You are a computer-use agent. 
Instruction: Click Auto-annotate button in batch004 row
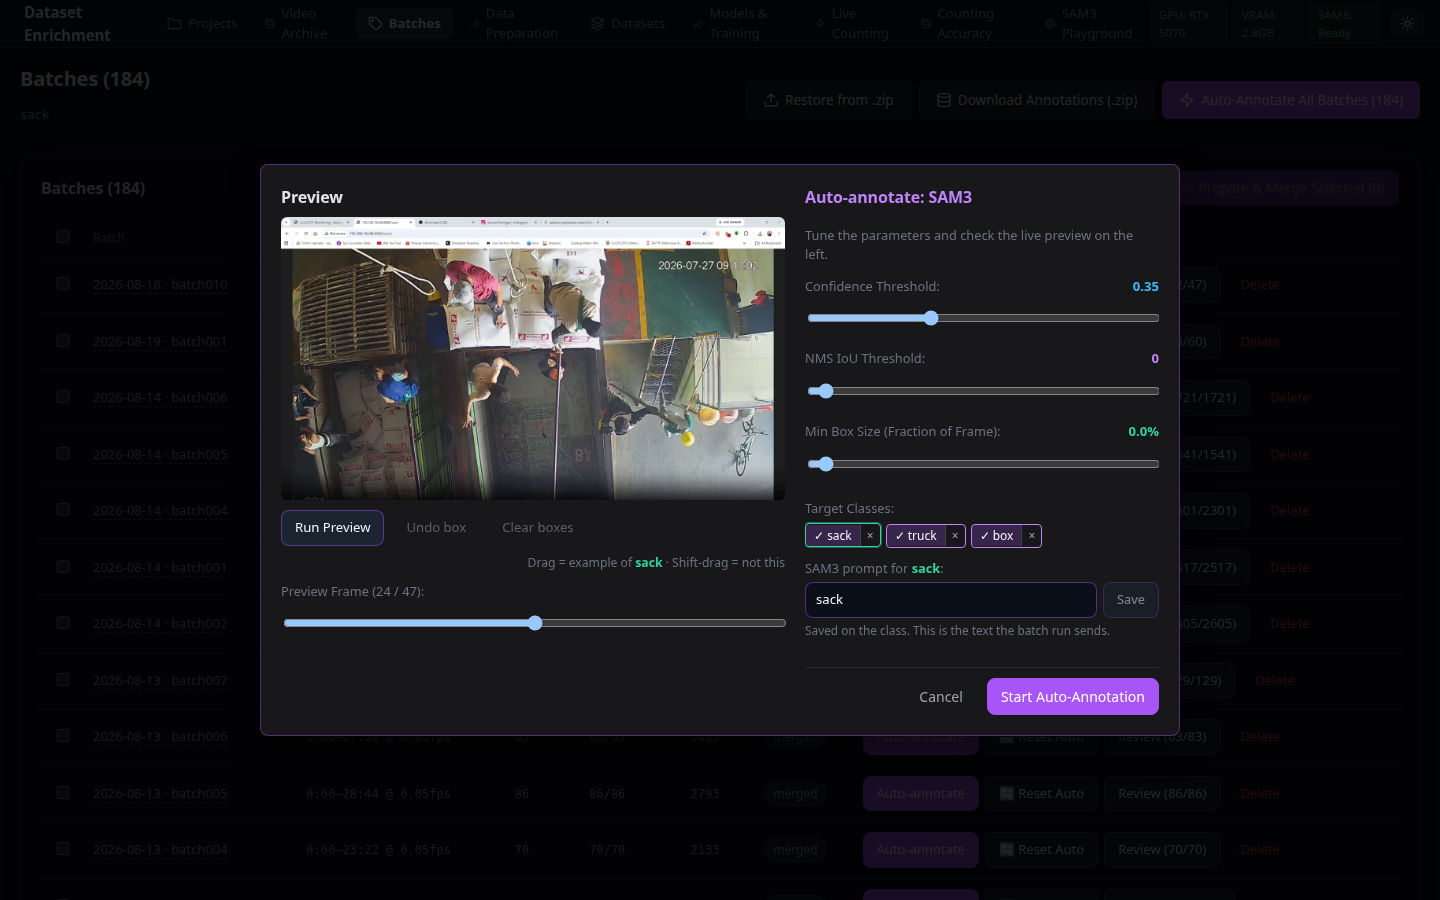920,849
